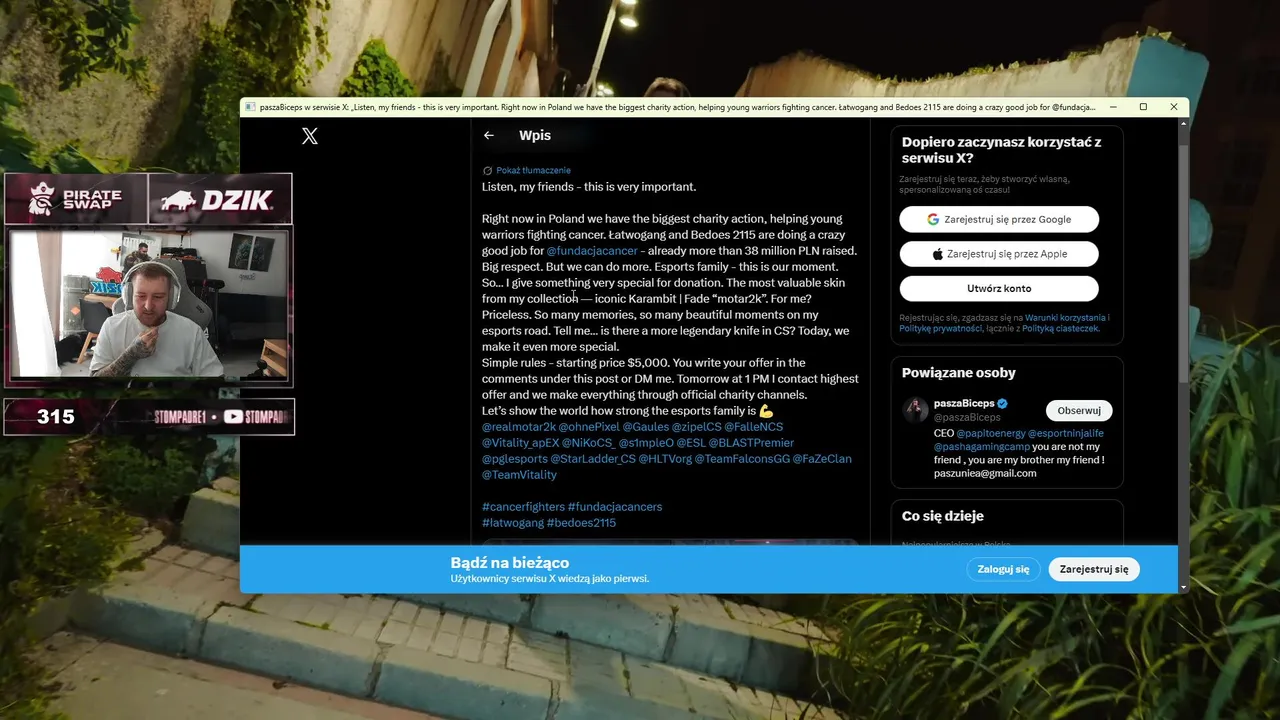The height and width of the screenshot is (720, 1280).
Task: Click Zarejestruj się przez Apple button
Action: pyautogui.click(x=999, y=254)
